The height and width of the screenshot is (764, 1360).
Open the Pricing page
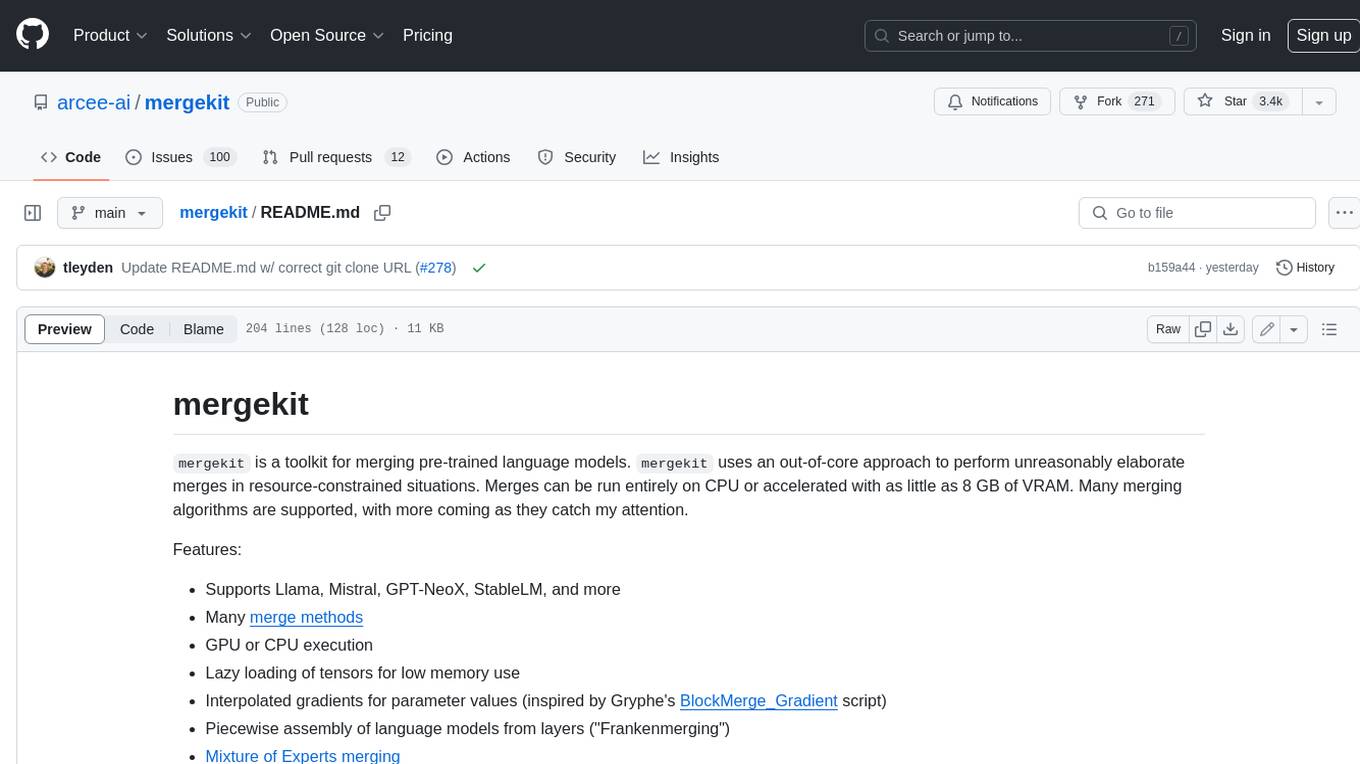point(427,35)
